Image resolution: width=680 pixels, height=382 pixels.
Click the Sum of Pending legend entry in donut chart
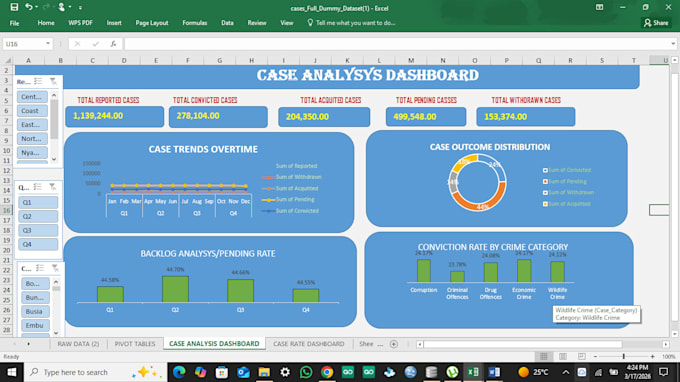coord(565,181)
